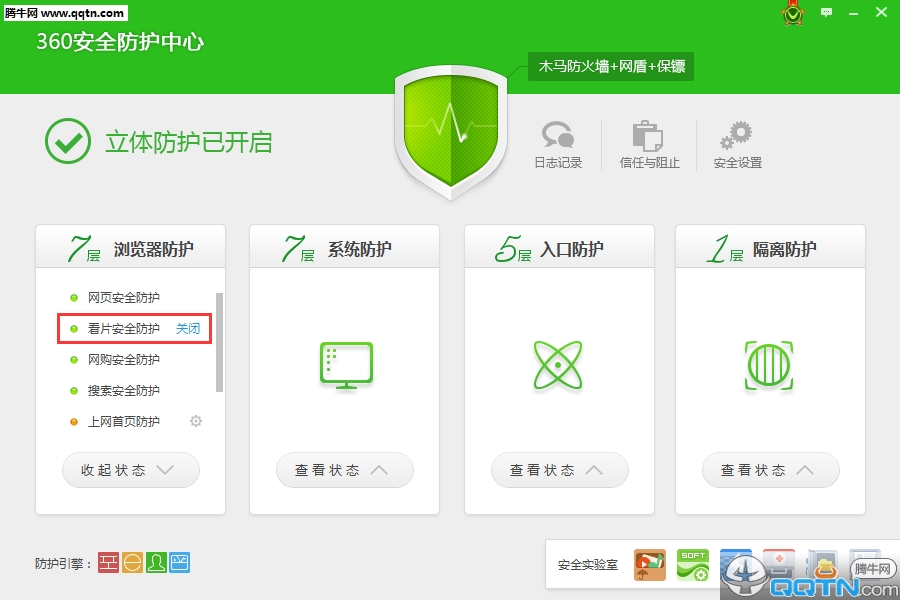The image size is (900, 600).
Task: Open the red-cross first aid kit icon
Action: pyautogui.click(x=779, y=564)
